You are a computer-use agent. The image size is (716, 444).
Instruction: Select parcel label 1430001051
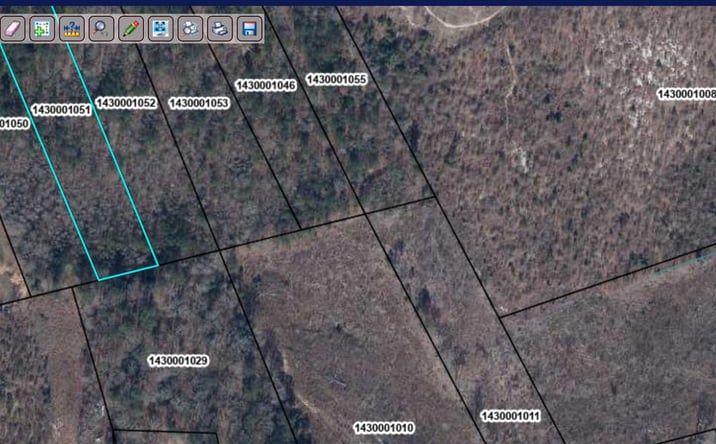(x=61, y=110)
